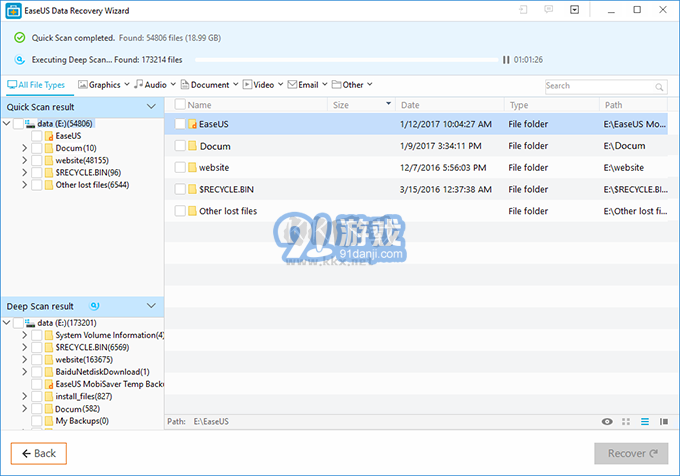Click the deep scan progress bar
This screenshot has width=680, height=476.
[347, 60]
